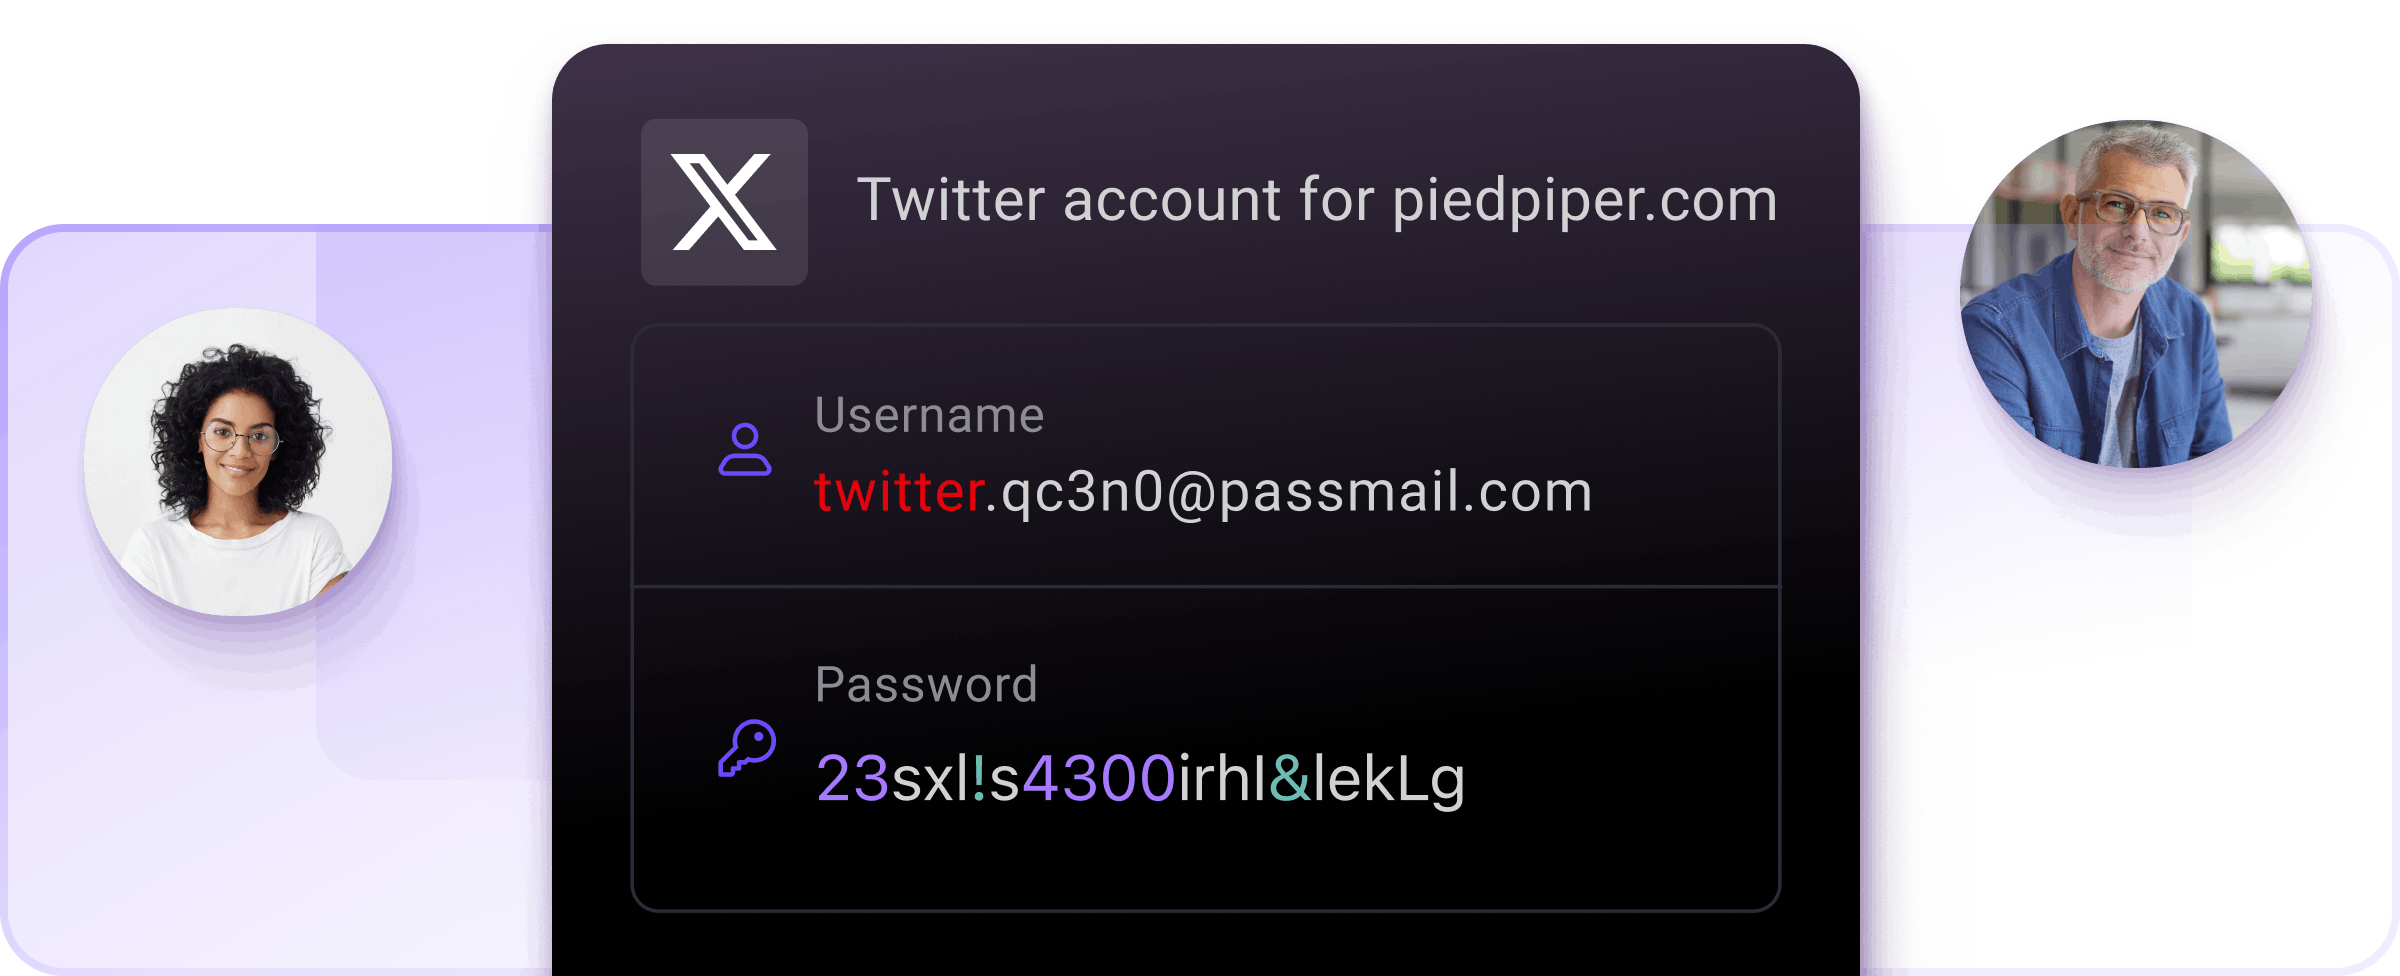This screenshot has height=976, width=2400.
Task: Click the green exclamation mark in password
Action: click(x=979, y=777)
